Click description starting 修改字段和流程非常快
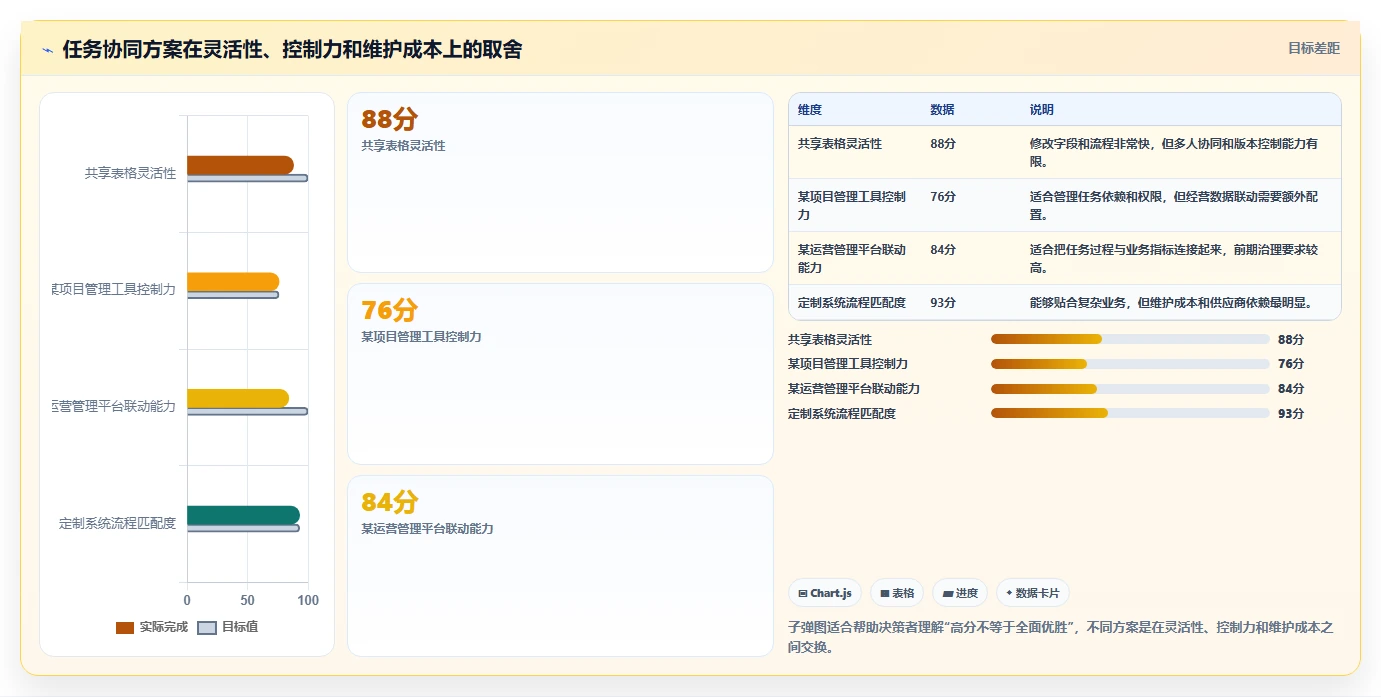The width and height of the screenshot is (1381, 697). (x=1174, y=152)
